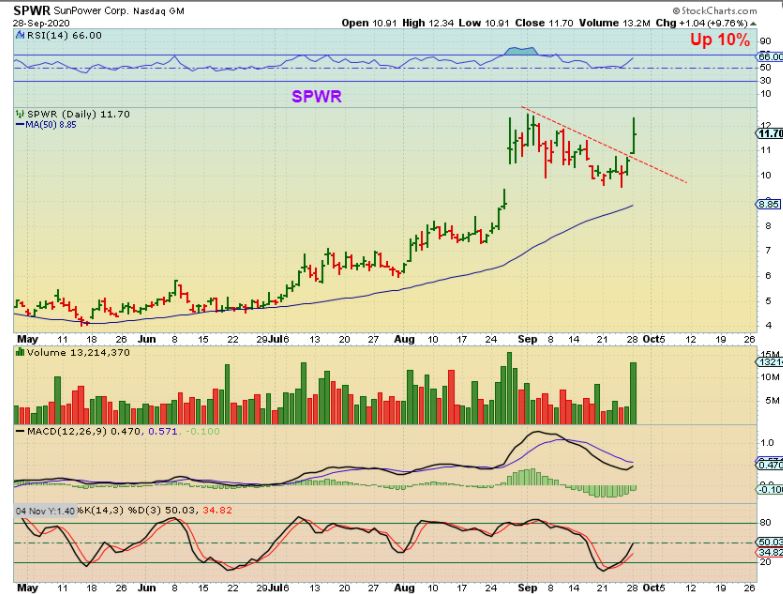
Task: Click the Nasdaq GM exchange label
Action: [x=159, y=10]
